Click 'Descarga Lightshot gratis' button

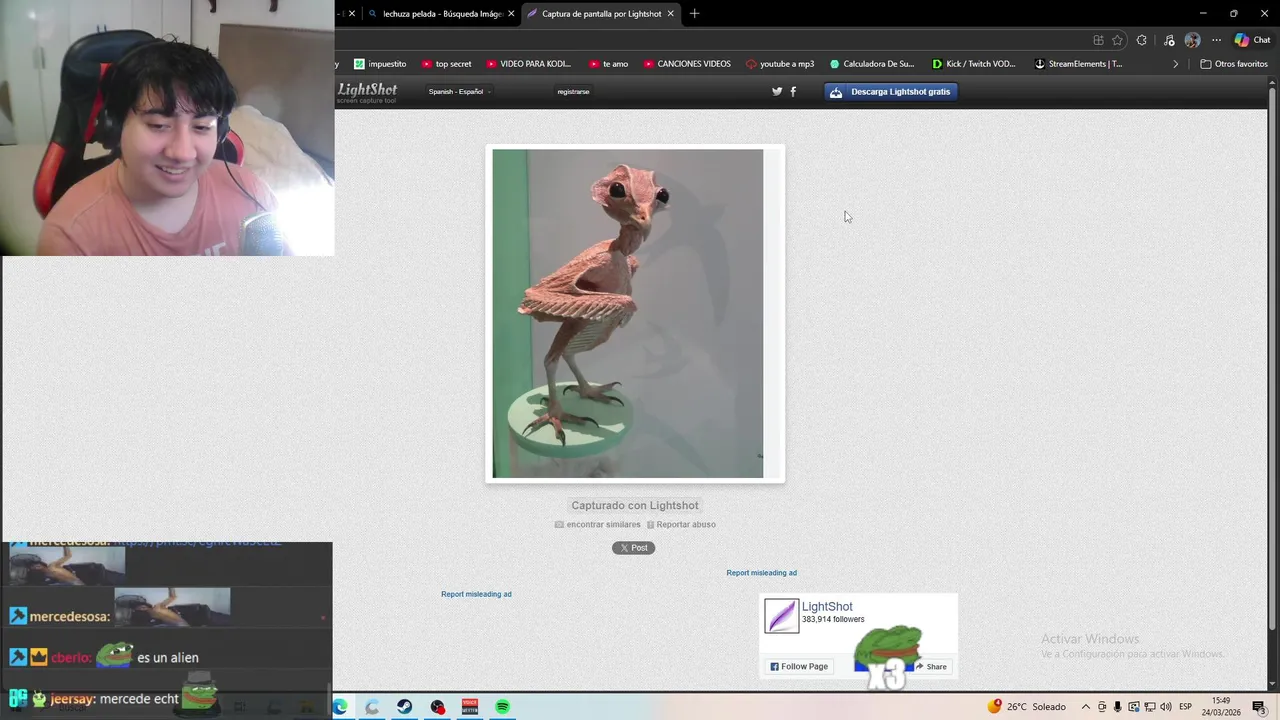click(891, 92)
